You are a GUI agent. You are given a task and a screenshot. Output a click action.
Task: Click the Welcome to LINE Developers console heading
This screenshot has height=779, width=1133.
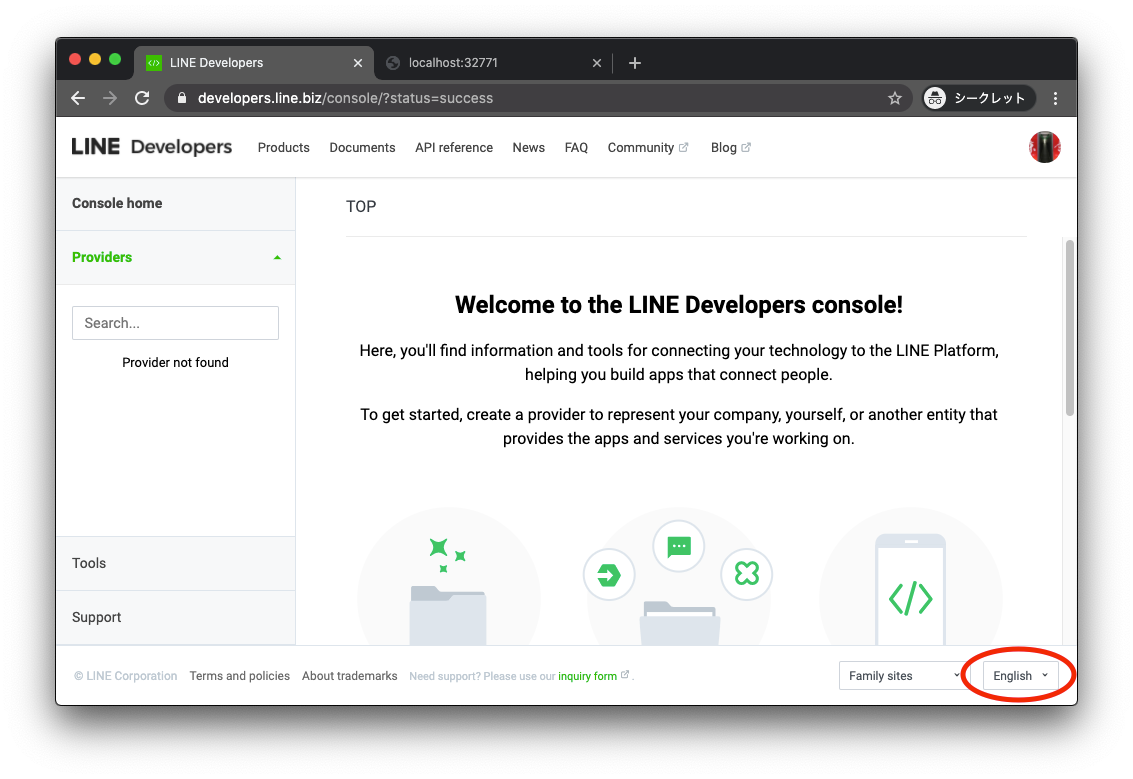click(x=678, y=305)
